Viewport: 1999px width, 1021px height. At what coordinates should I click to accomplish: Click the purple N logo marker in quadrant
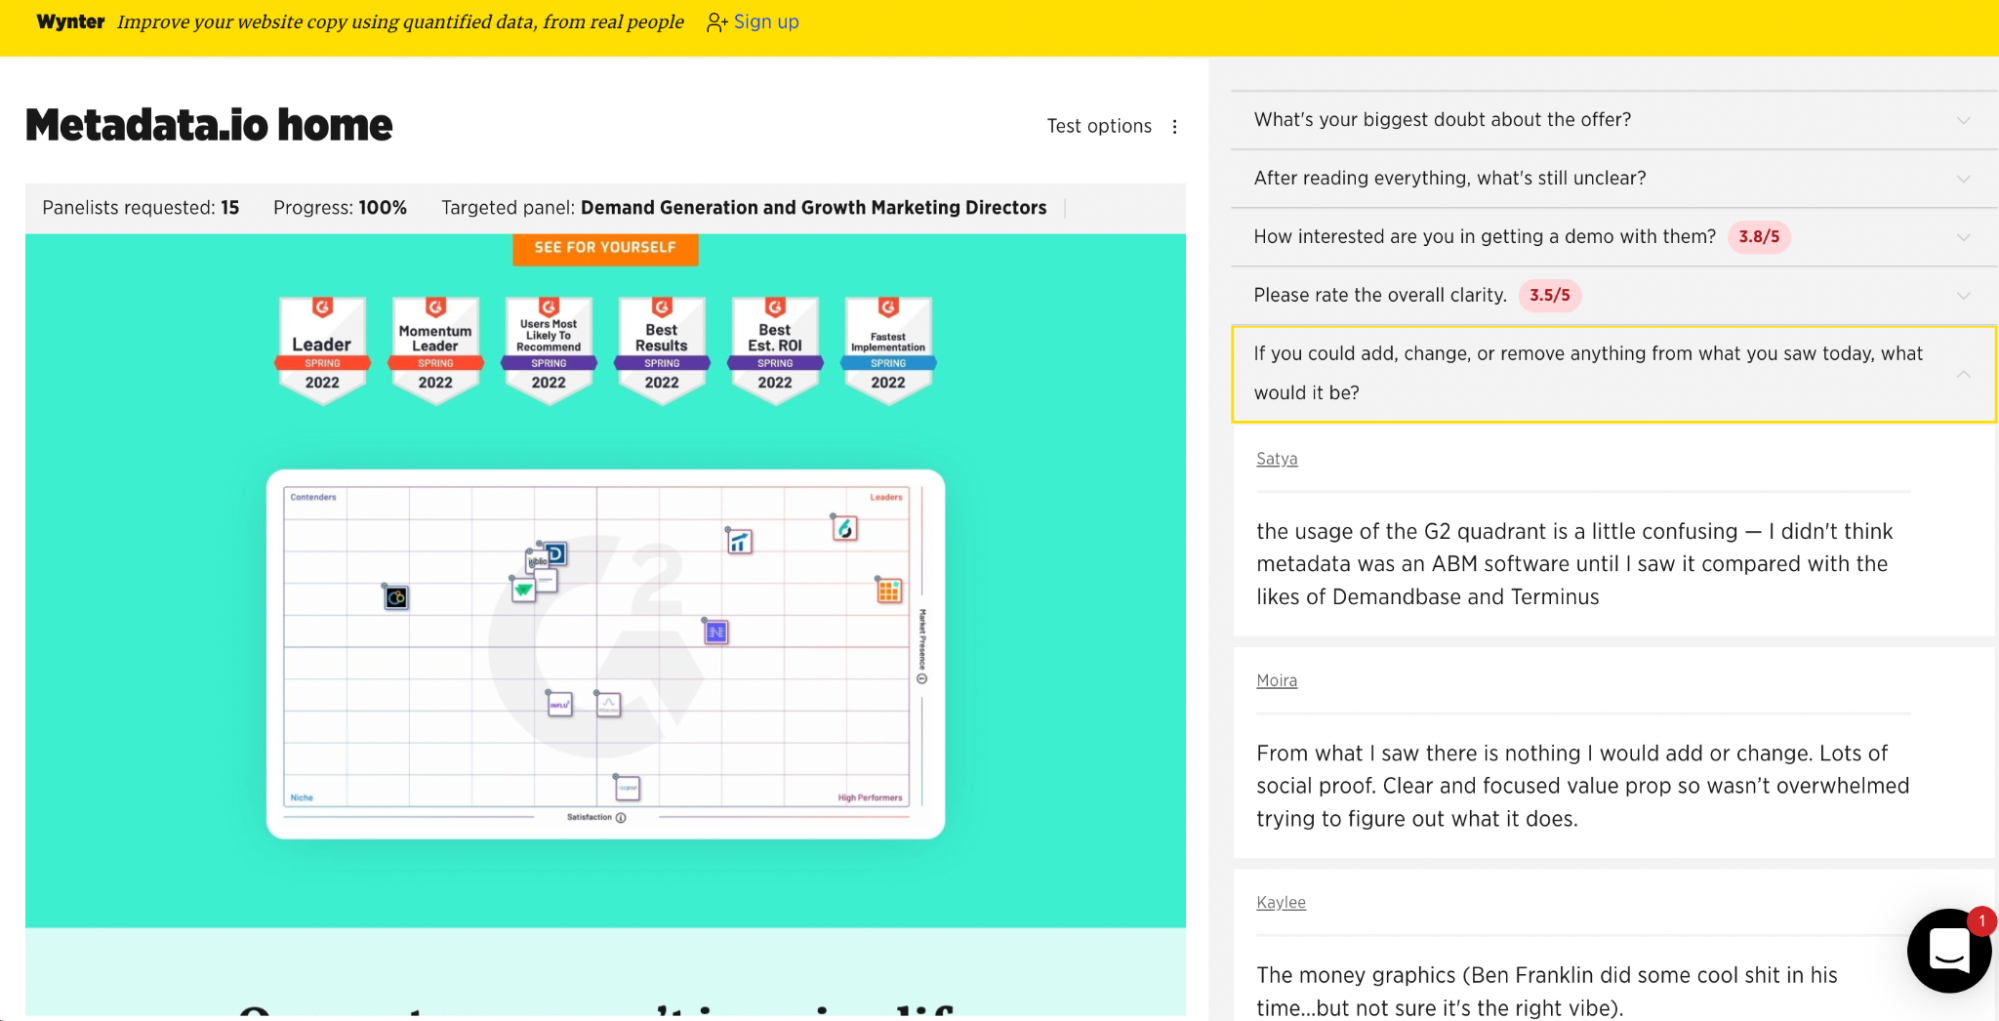click(715, 631)
